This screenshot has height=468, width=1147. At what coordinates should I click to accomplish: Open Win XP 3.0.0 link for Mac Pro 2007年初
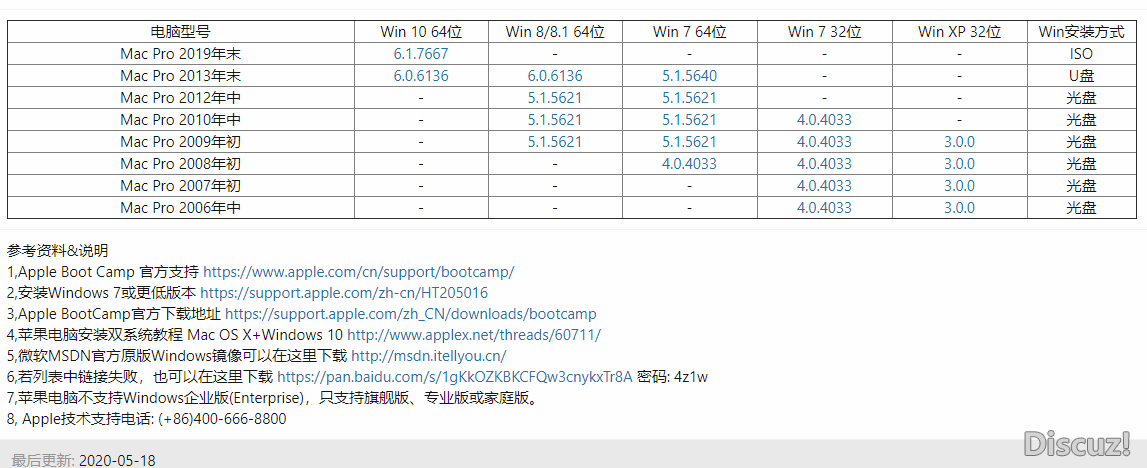click(959, 186)
